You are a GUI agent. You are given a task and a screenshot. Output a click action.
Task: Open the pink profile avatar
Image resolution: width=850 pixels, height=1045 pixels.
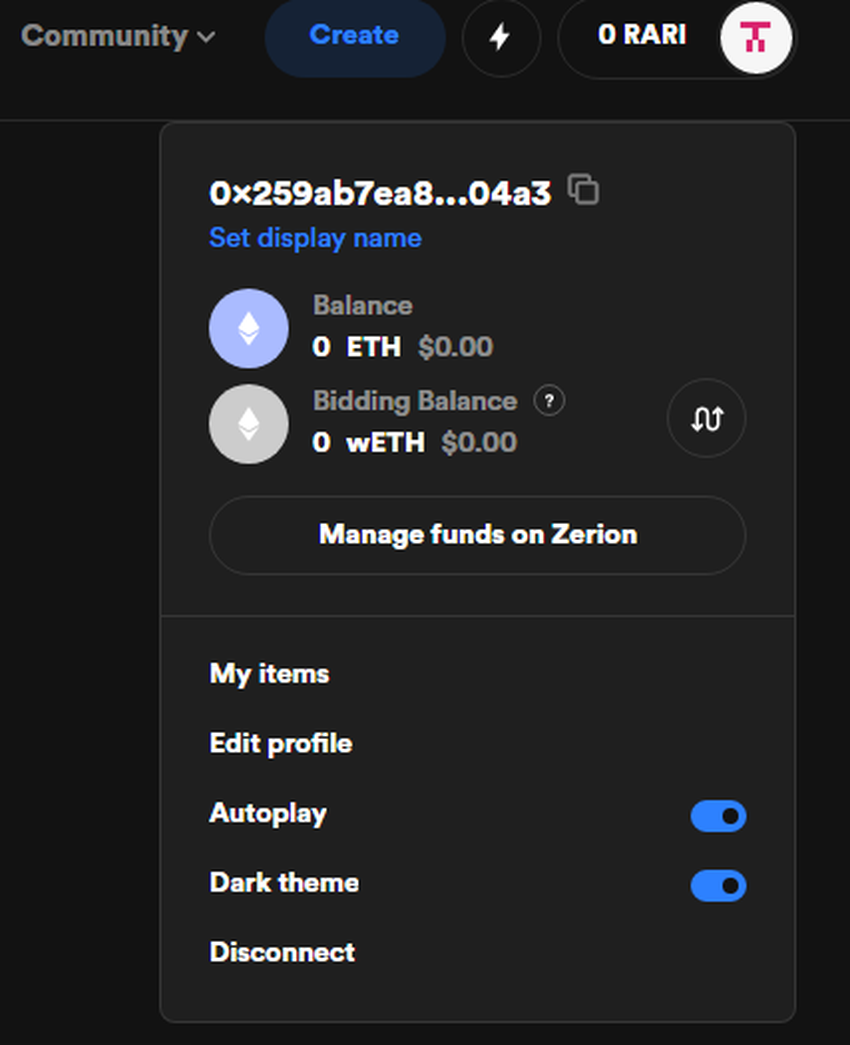(756, 37)
